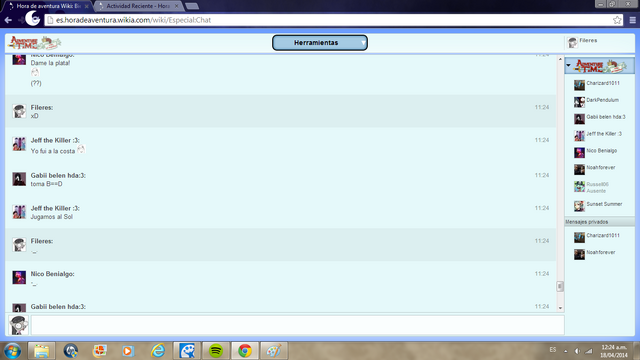
Task: Click the chat scrollbar down arrow
Action: pos(560,308)
